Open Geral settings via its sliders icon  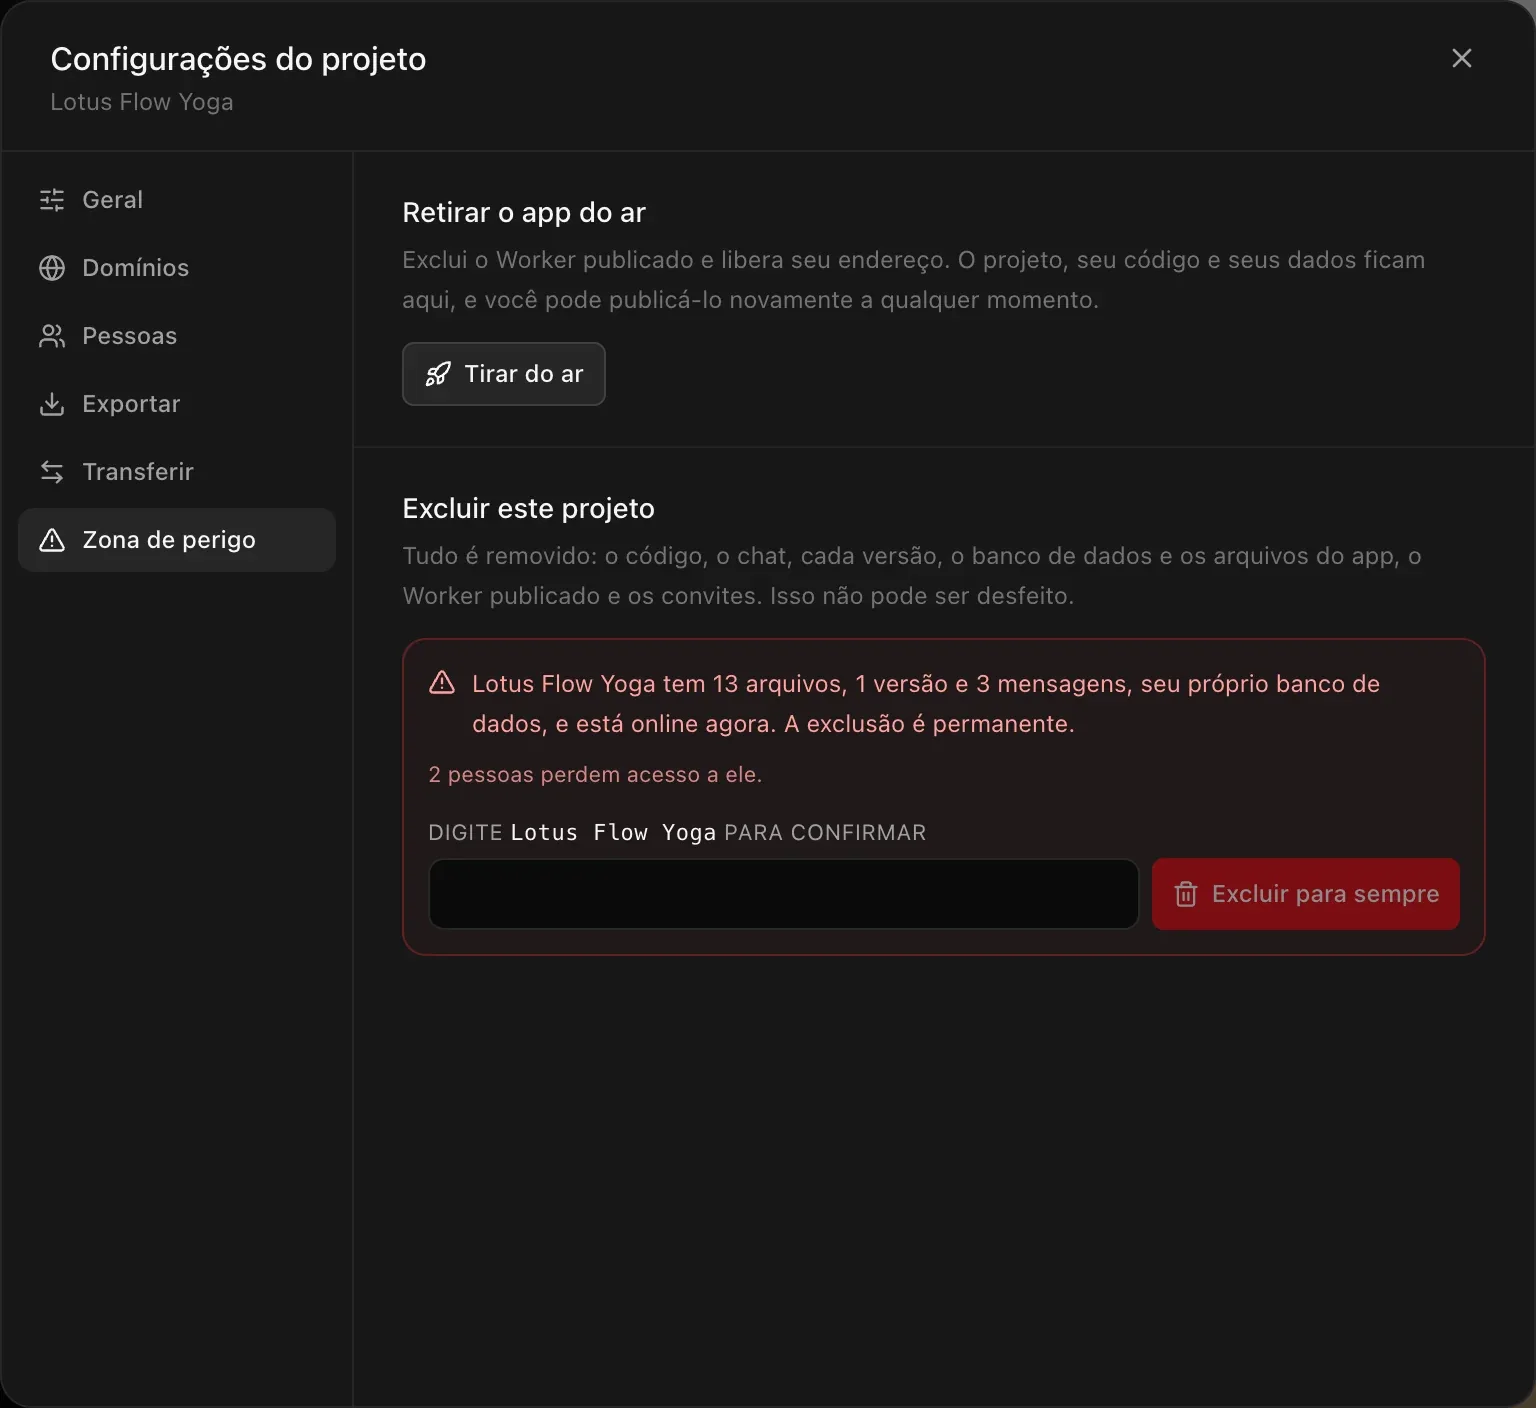coord(52,200)
